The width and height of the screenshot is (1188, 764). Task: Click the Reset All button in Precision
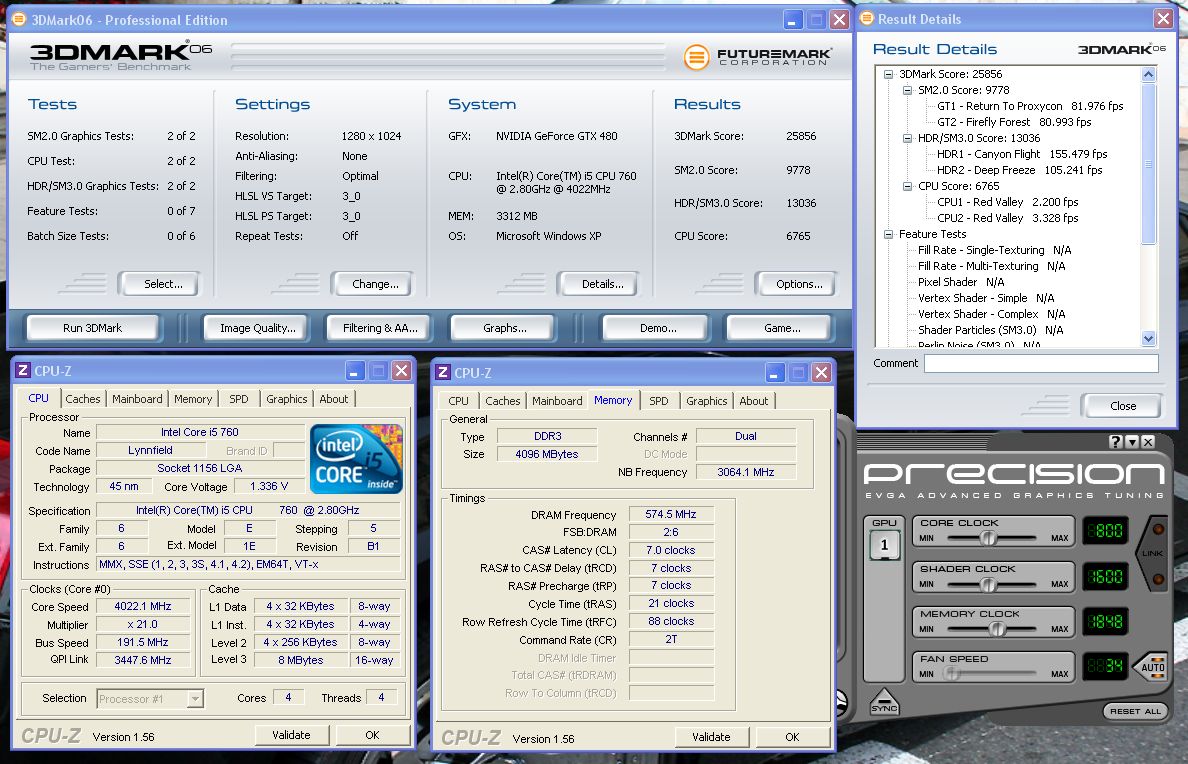coord(1136,711)
